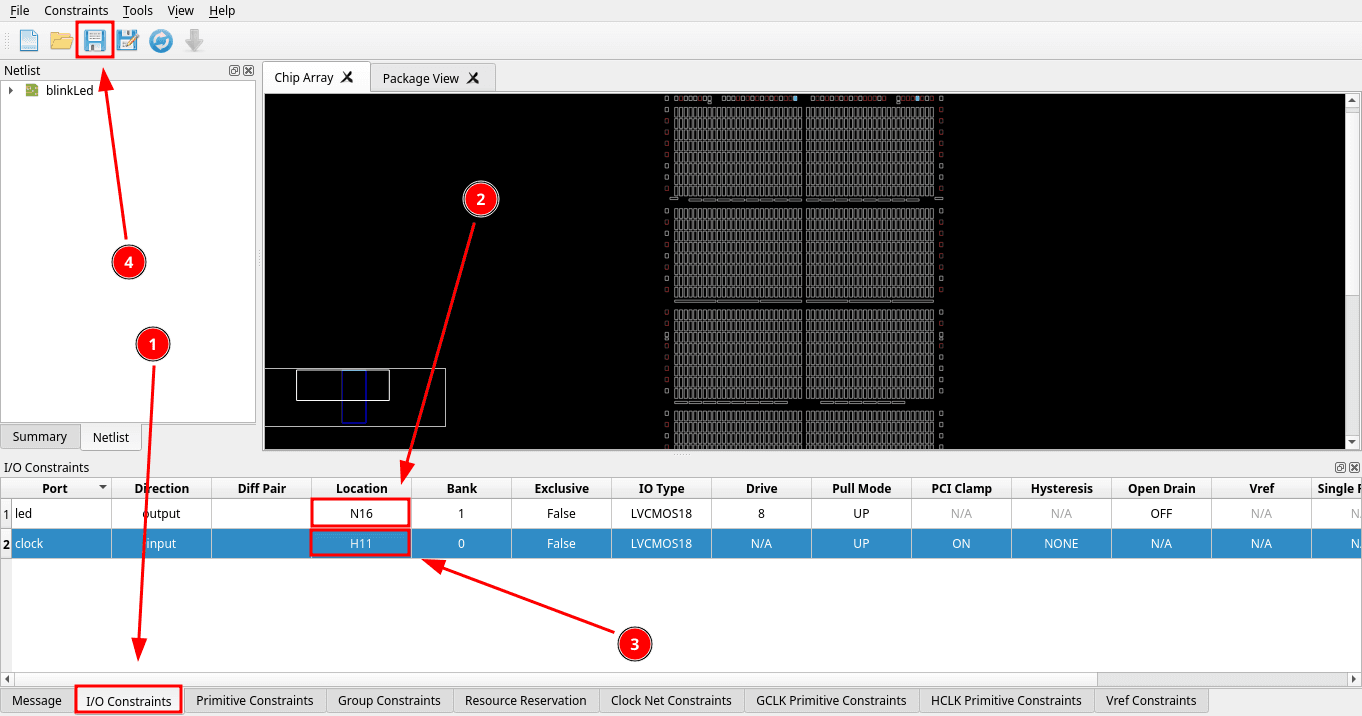Open the View menu
Viewport: 1362px width, 716px height.
[181, 10]
